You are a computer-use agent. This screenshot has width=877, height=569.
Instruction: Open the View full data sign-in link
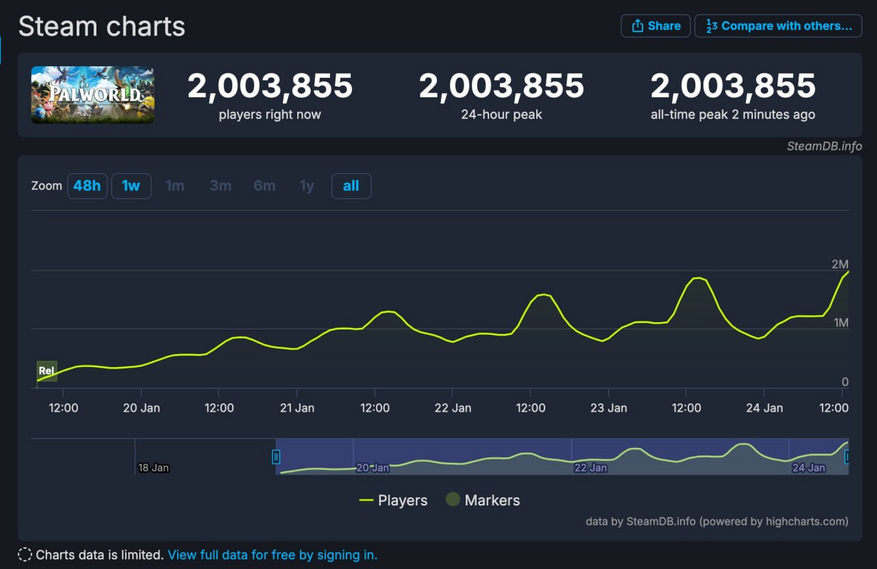point(272,555)
